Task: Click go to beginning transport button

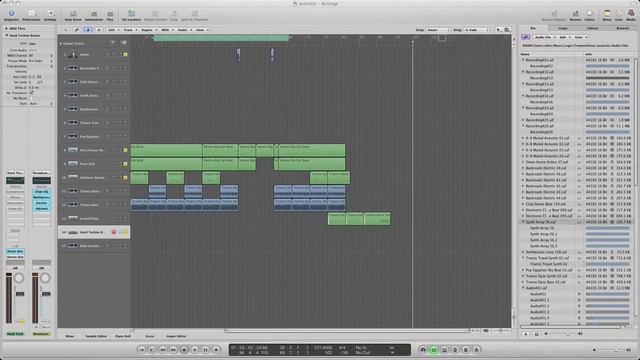Action: [141, 350]
